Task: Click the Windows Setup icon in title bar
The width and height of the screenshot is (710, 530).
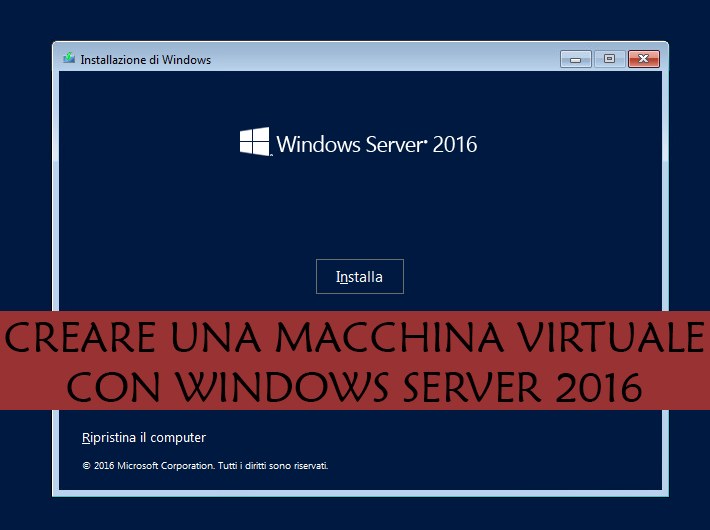Action: (x=68, y=59)
